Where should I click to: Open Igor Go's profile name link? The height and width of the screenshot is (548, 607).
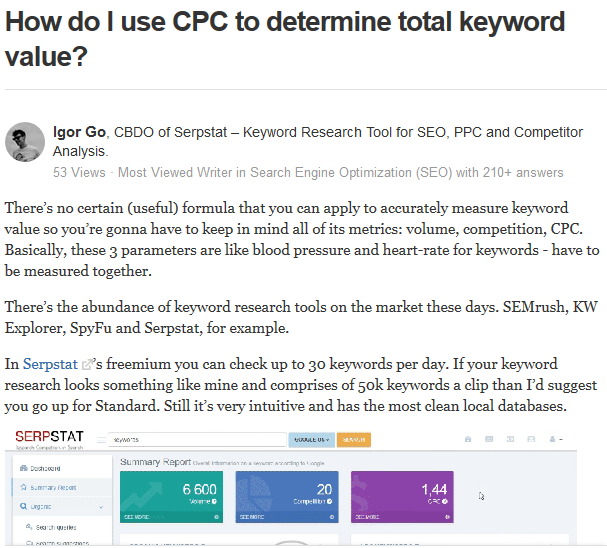(80, 131)
